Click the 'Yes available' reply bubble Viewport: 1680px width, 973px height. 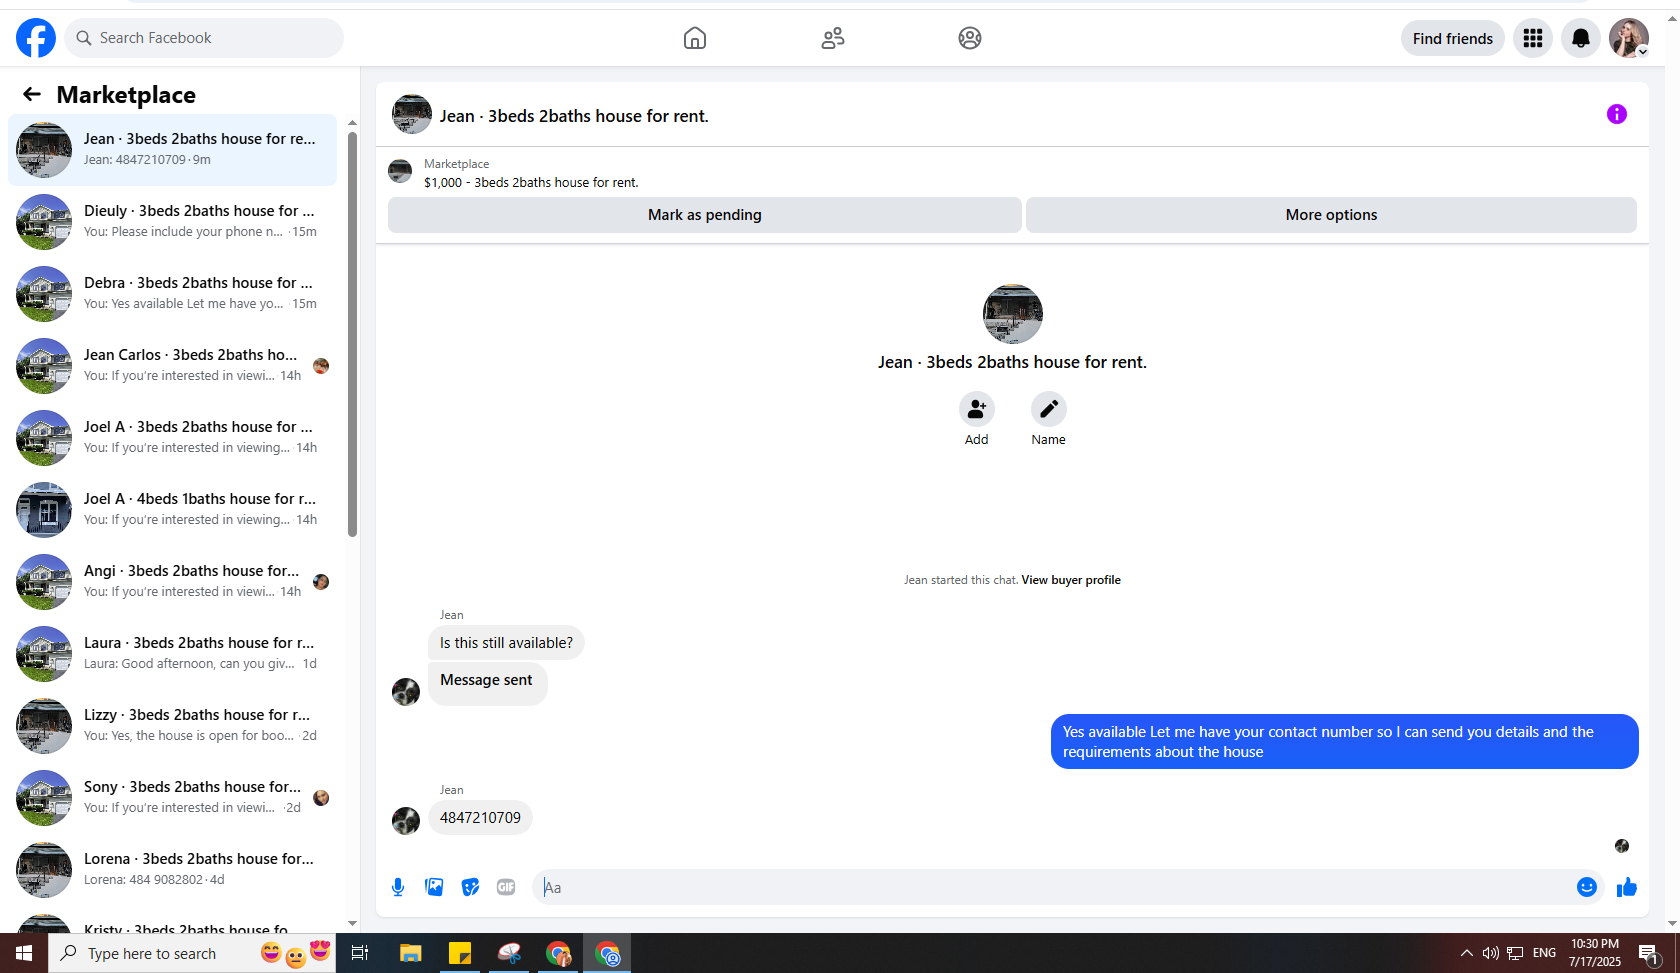1345,742
